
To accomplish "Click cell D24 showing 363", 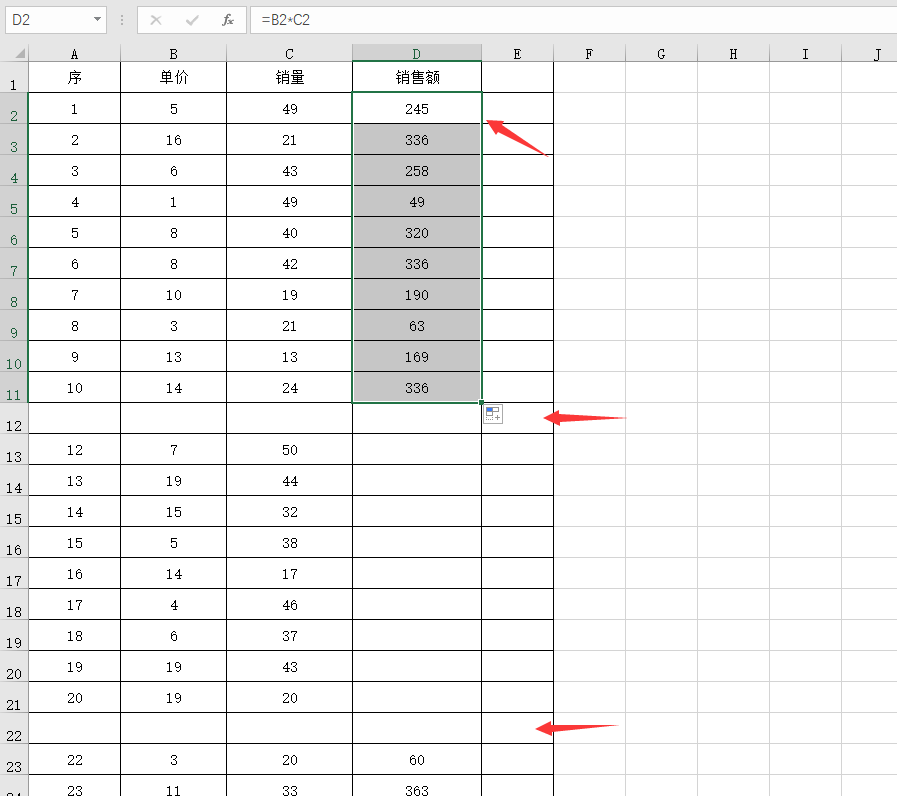I will (x=417, y=786).
